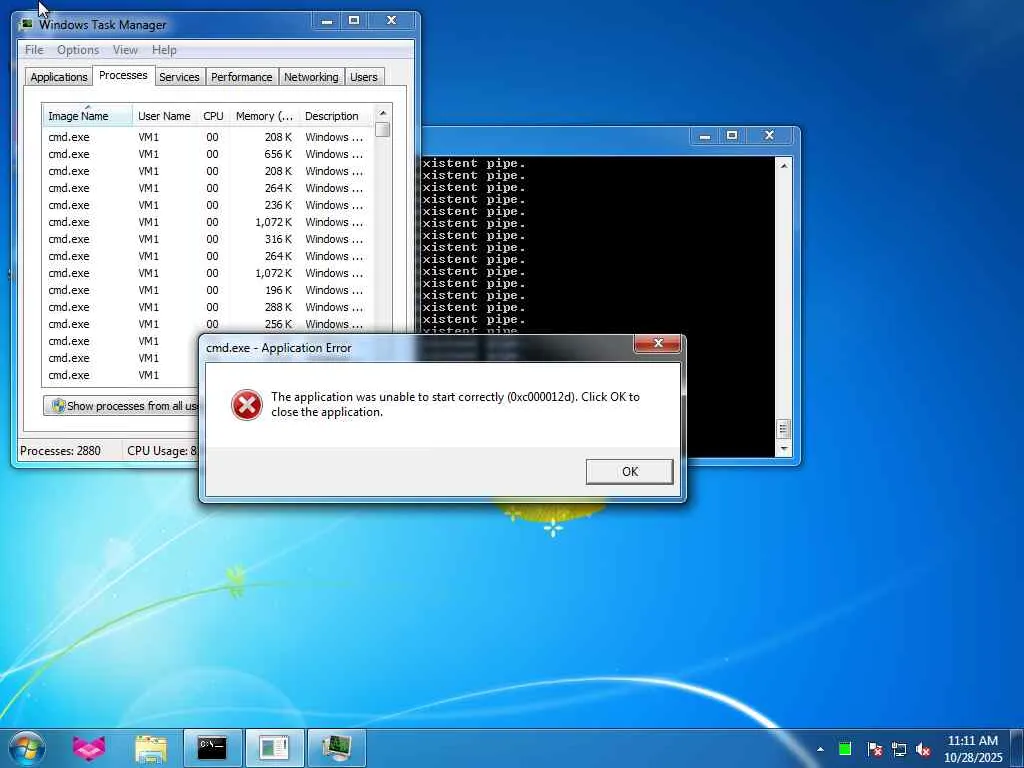Click the Task Manager process list scroll-up arrow
Viewport: 1024px width, 768px height.
click(383, 113)
